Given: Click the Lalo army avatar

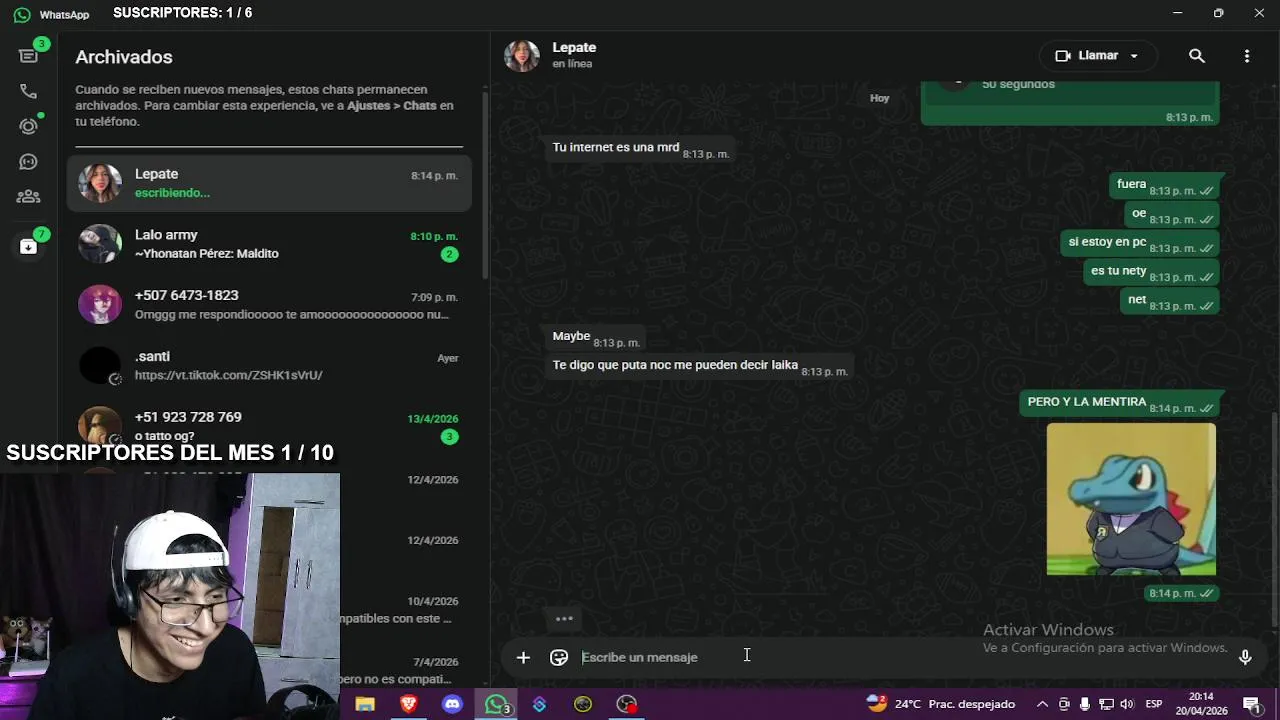Looking at the screenshot, I should [x=100, y=244].
